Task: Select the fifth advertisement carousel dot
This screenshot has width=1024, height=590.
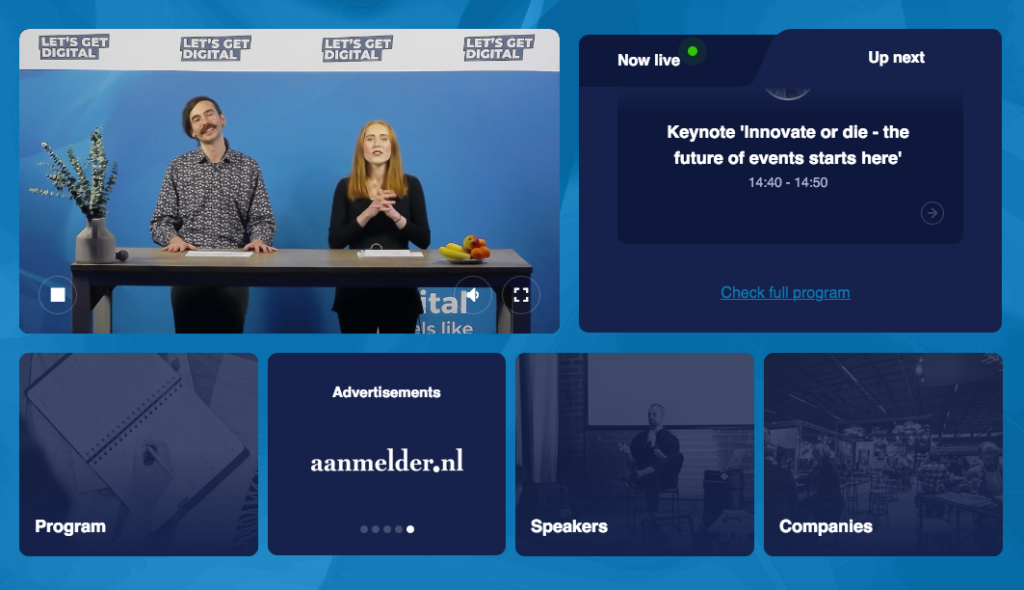Action: click(410, 529)
